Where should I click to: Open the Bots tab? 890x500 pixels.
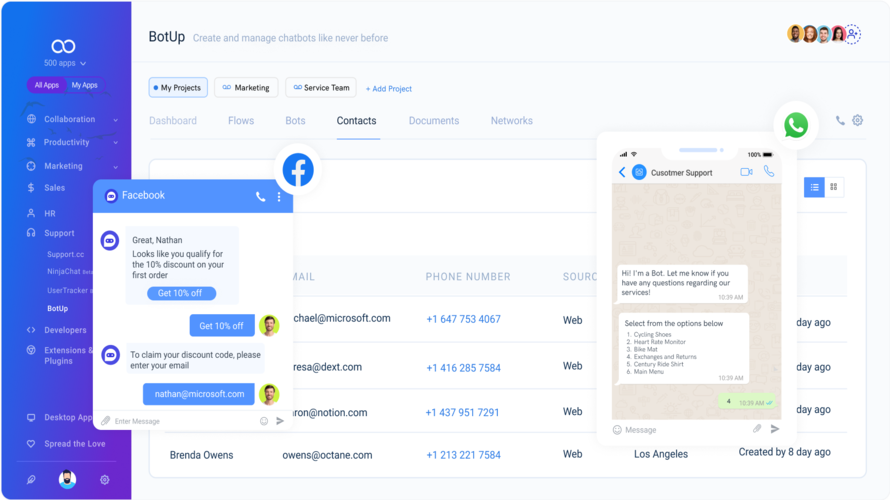click(x=295, y=121)
